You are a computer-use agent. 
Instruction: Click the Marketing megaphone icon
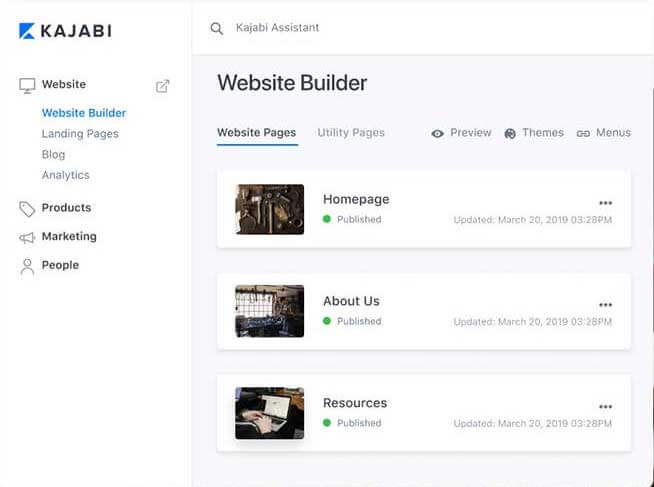coord(27,238)
